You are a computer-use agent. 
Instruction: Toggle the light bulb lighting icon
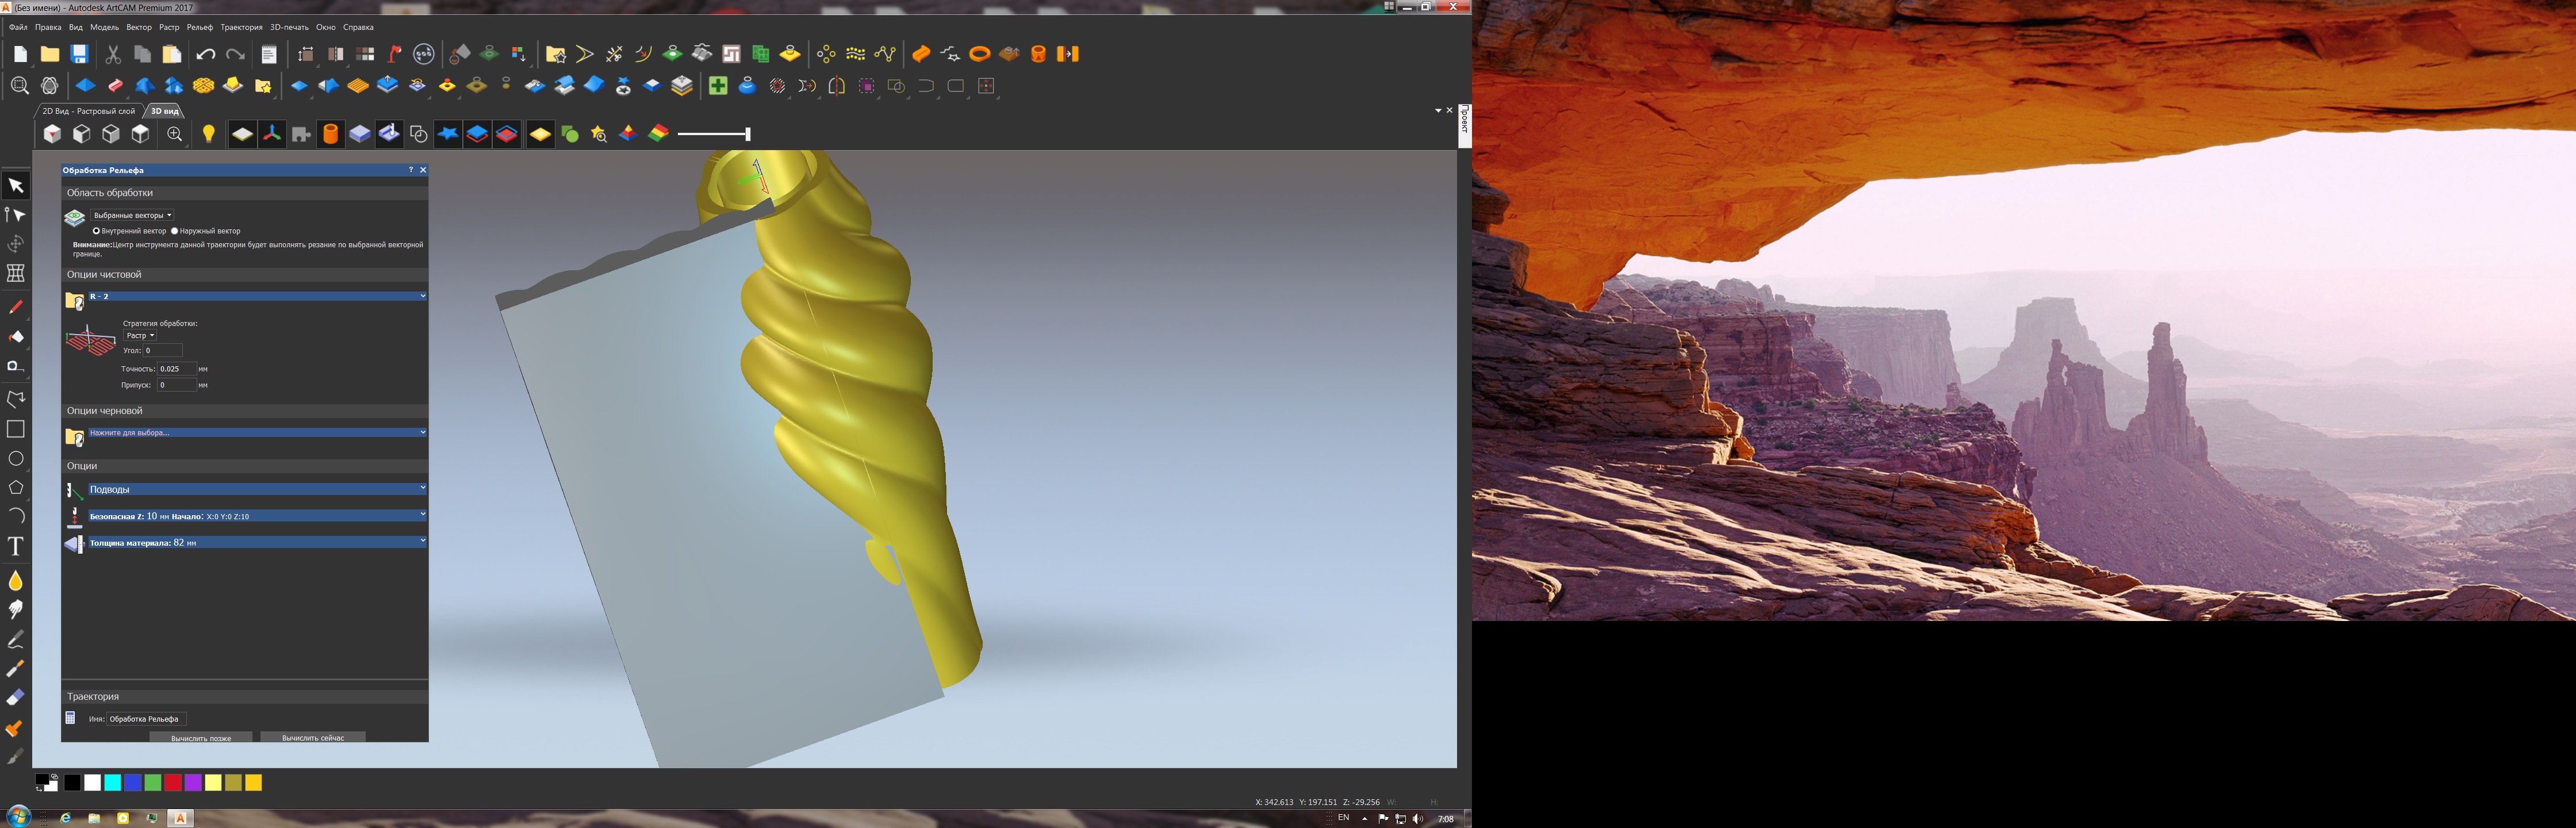pos(209,134)
